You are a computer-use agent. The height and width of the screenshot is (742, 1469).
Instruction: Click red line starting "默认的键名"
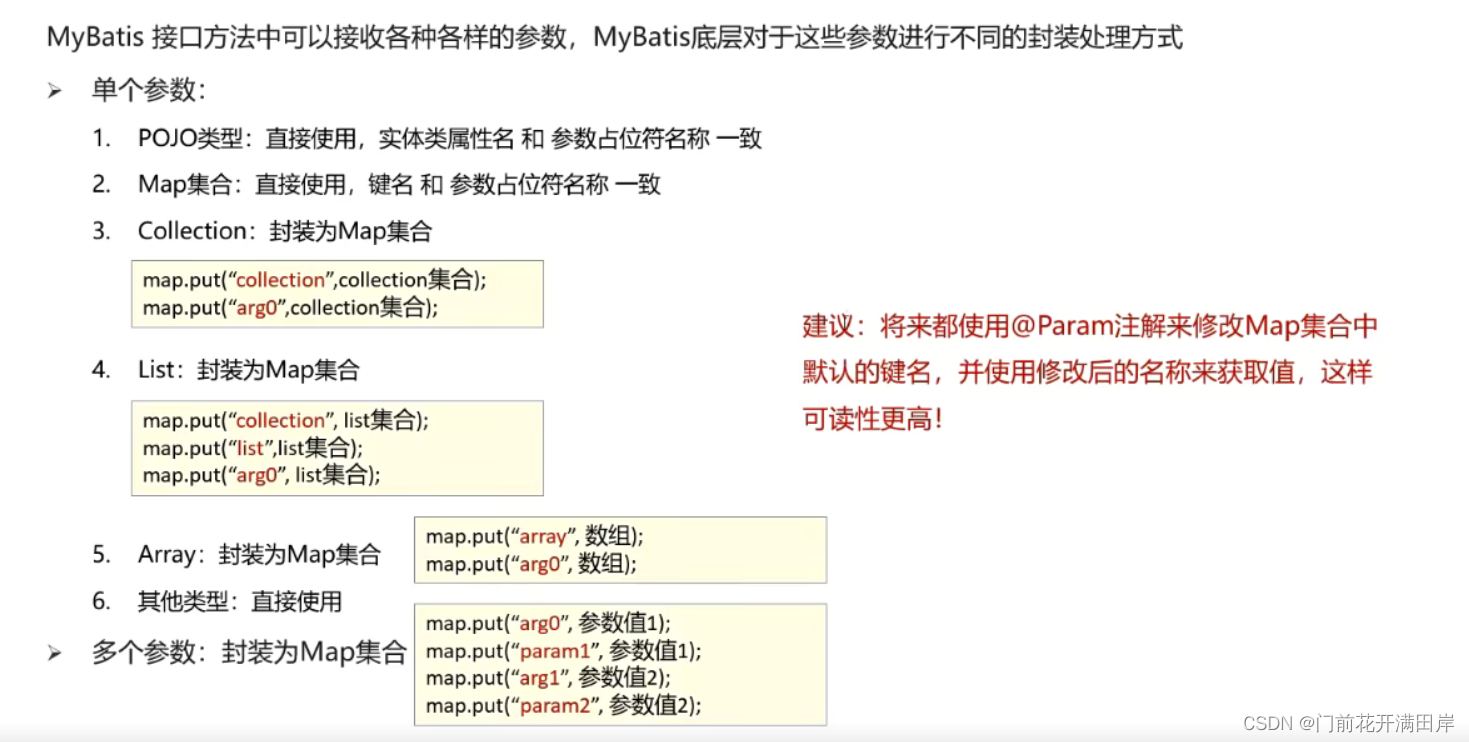point(1088,372)
